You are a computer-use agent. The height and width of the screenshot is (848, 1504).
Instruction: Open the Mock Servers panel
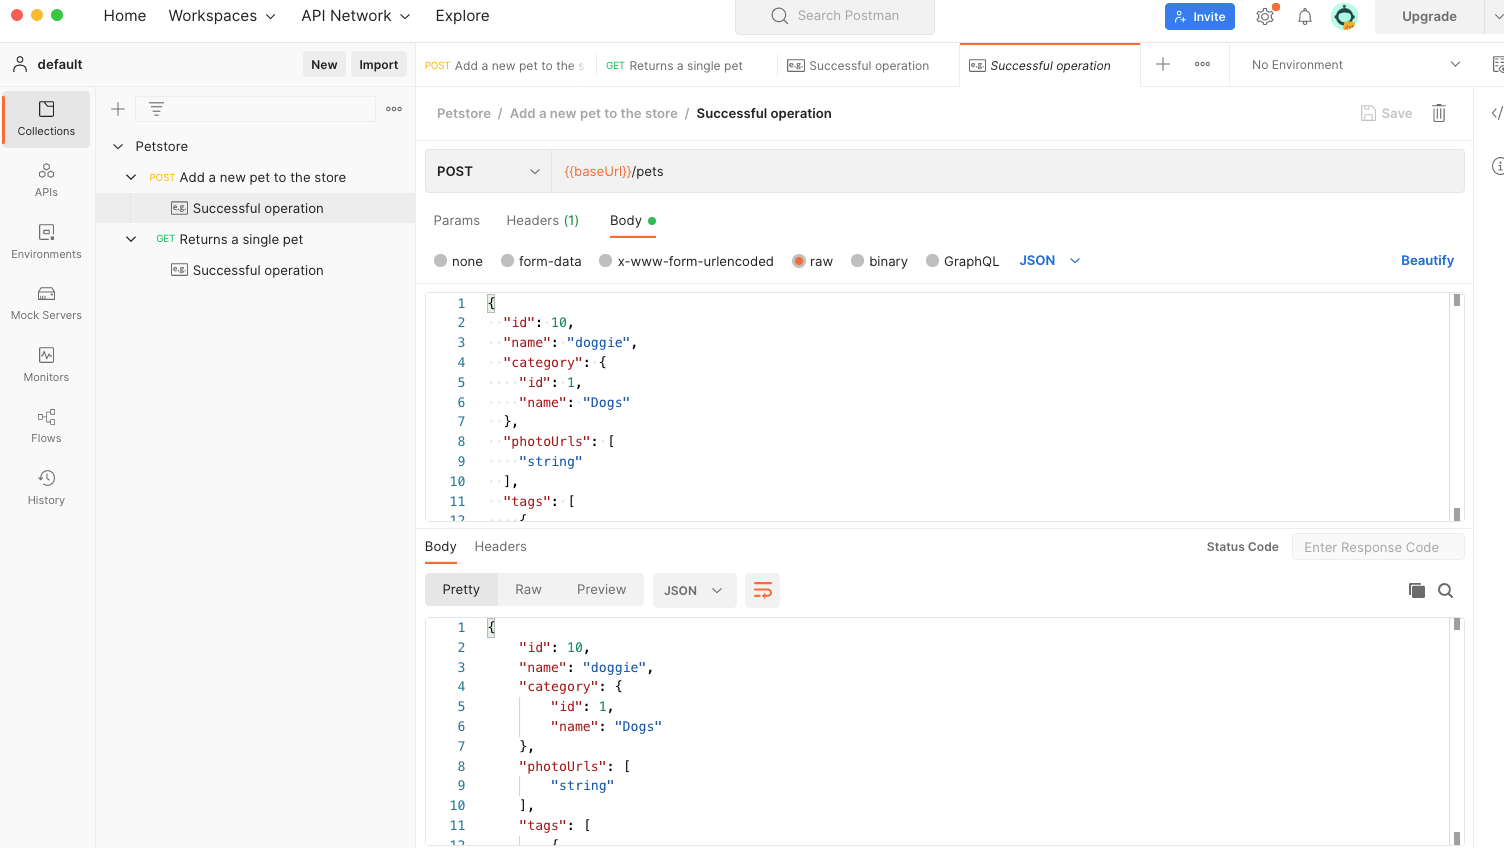coord(46,304)
